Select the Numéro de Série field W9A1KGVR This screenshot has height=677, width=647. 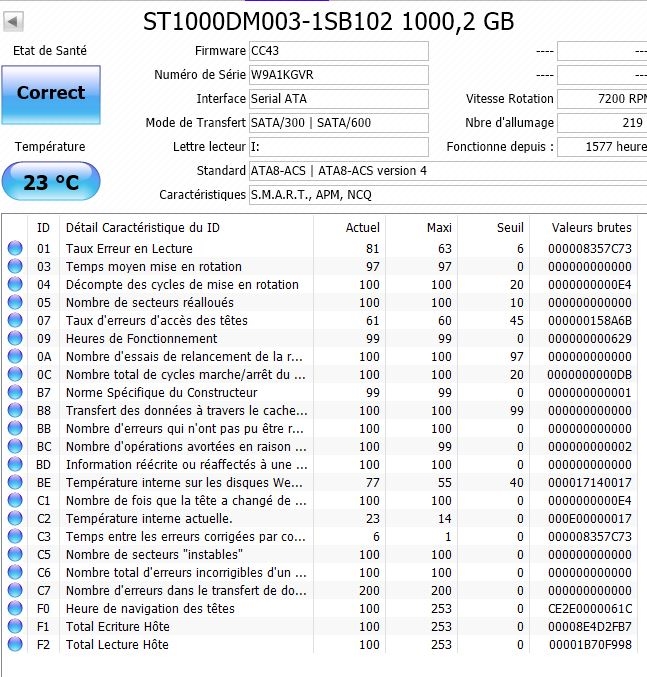click(x=338, y=75)
